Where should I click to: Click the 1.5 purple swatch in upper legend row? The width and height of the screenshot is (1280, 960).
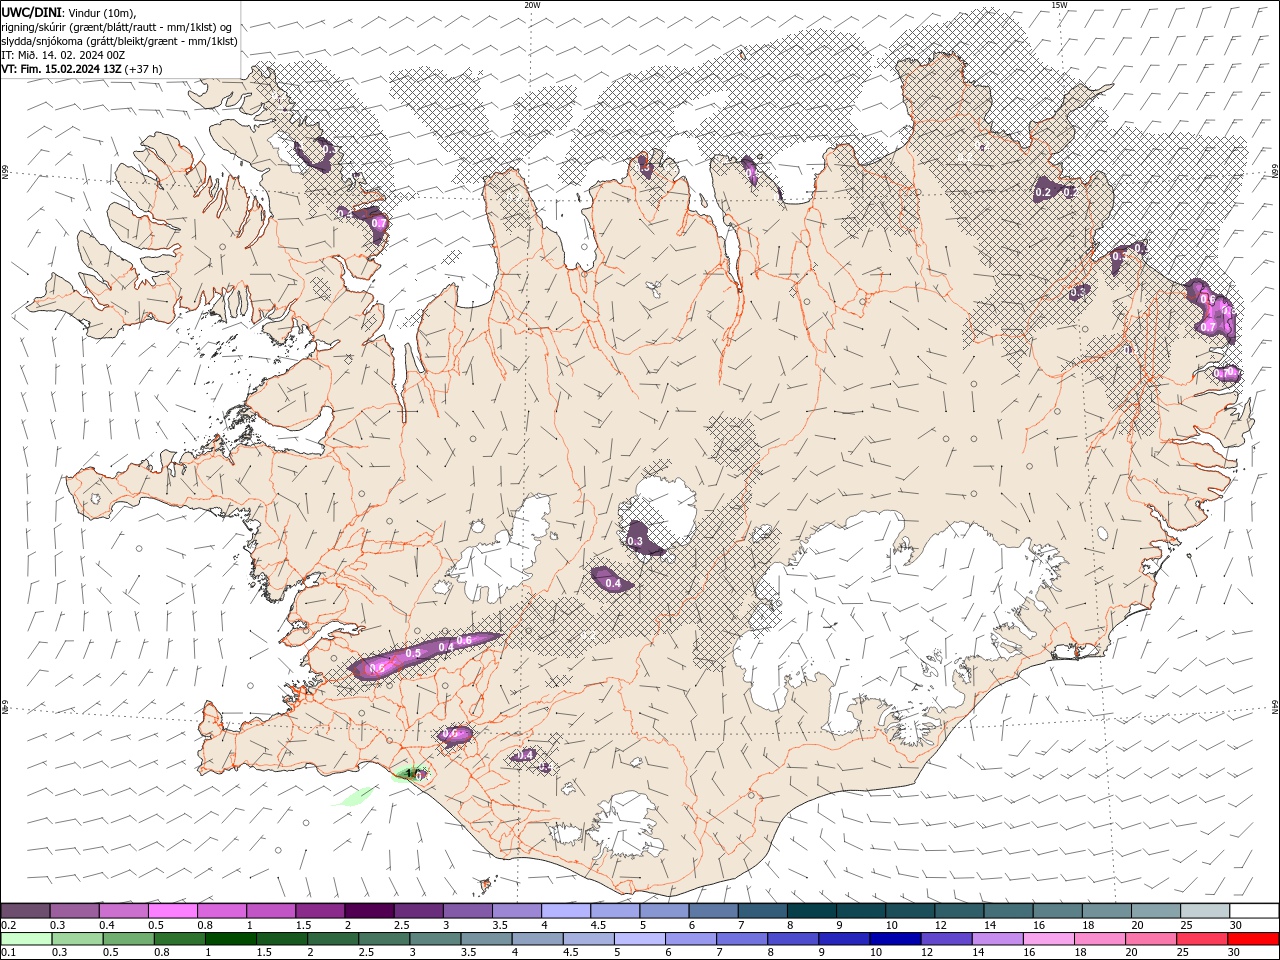coord(319,911)
